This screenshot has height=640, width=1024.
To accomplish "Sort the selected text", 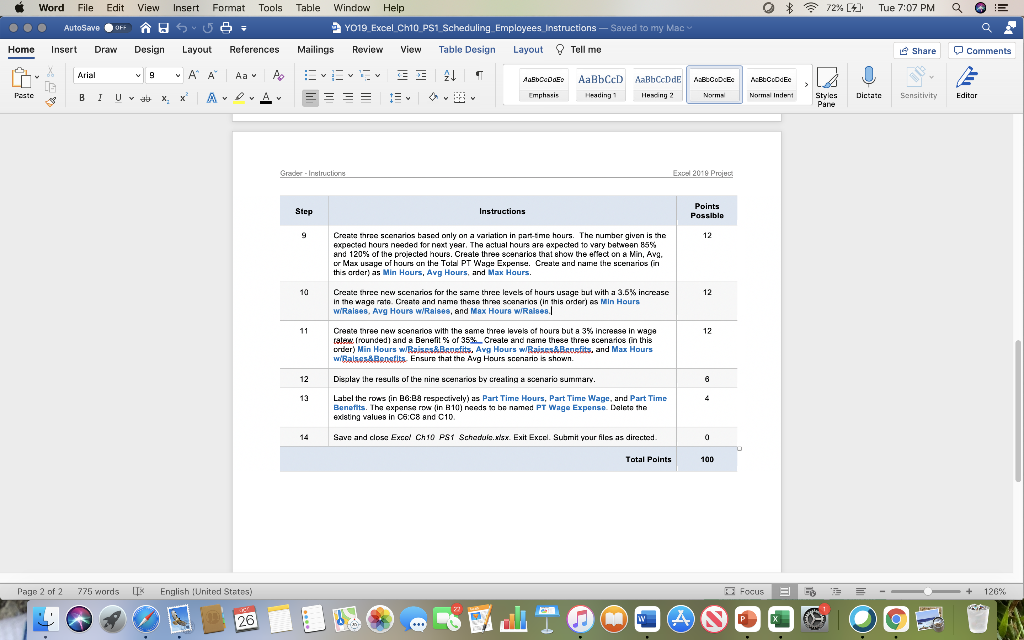I will click(x=449, y=77).
